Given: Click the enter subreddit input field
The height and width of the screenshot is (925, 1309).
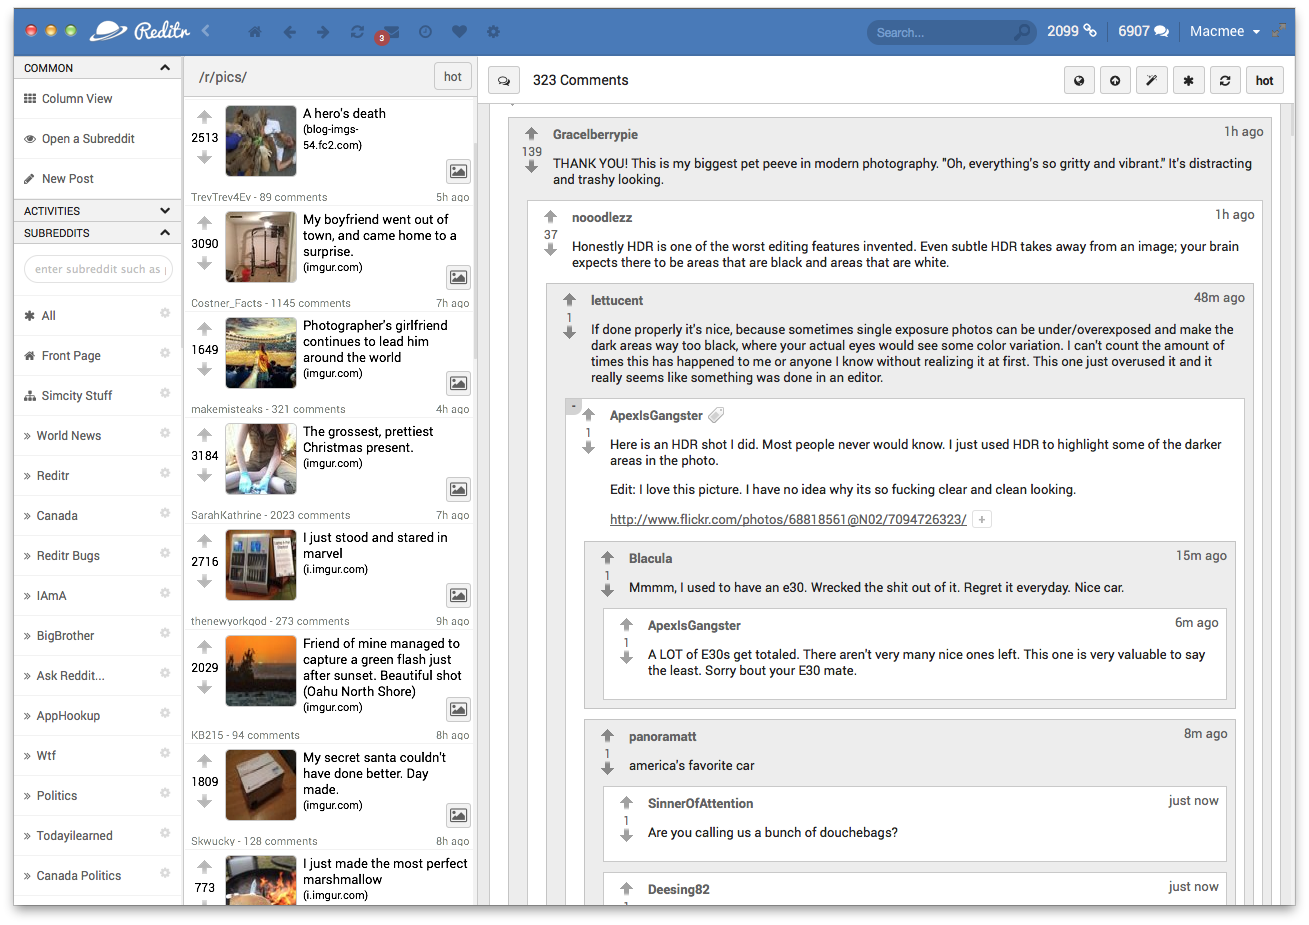Looking at the screenshot, I should [98, 269].
